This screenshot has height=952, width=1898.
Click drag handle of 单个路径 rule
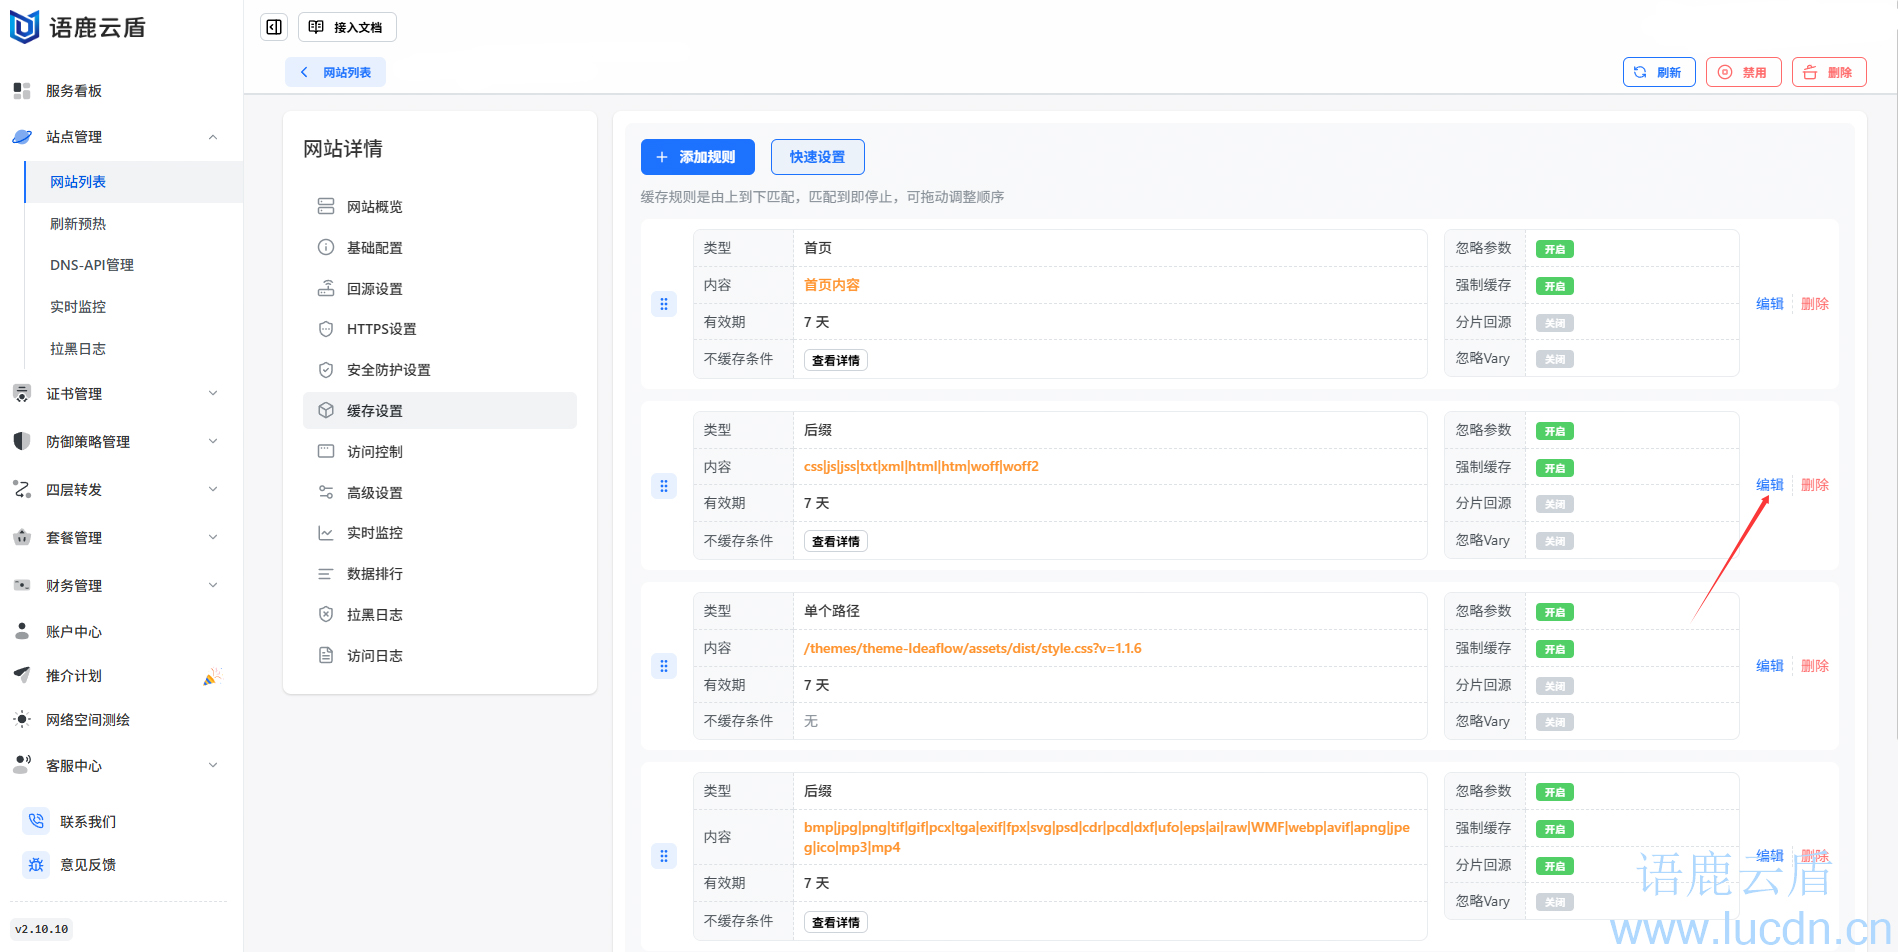[x=664, y=666]
